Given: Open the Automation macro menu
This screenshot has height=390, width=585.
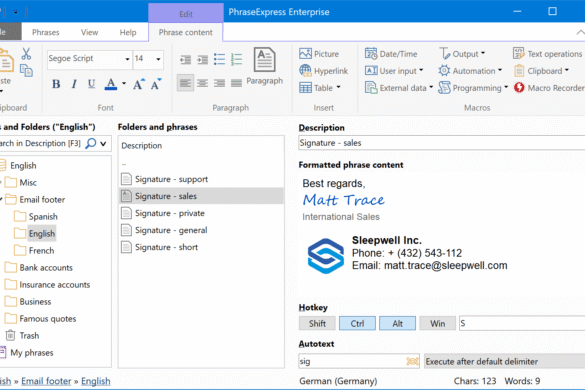Looking at the screenshot, I should [470, 71].
